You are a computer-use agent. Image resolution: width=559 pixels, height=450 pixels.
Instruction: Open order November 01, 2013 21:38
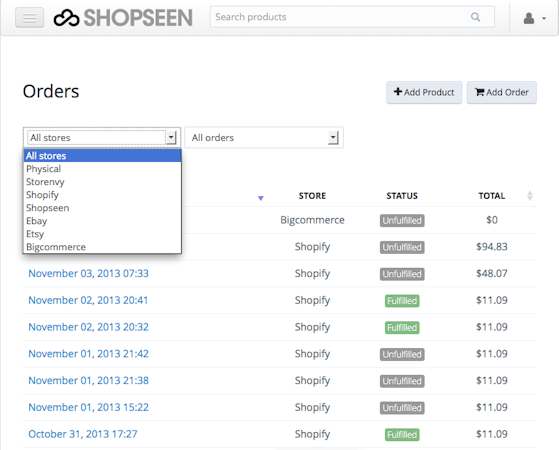(88, 380)
